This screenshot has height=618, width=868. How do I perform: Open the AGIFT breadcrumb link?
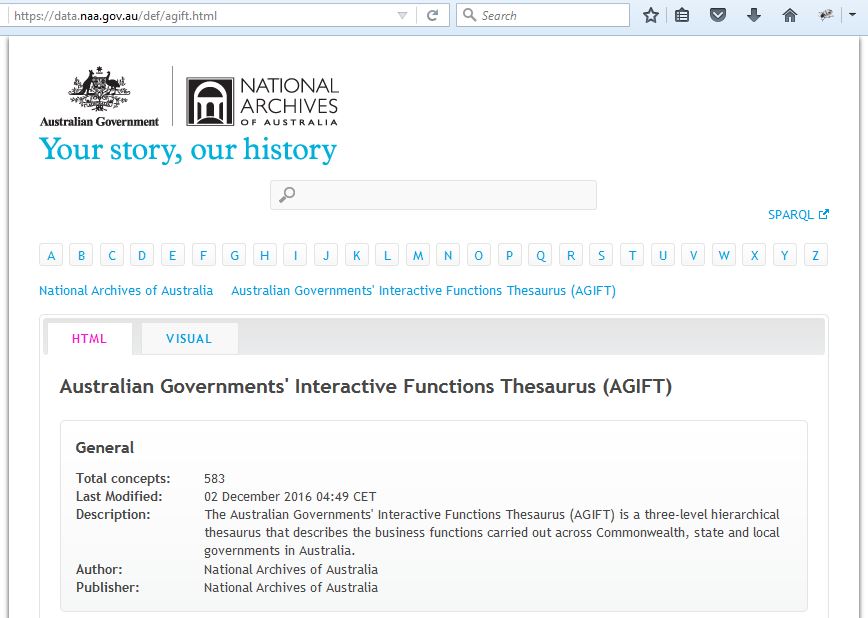click(423, 291)
